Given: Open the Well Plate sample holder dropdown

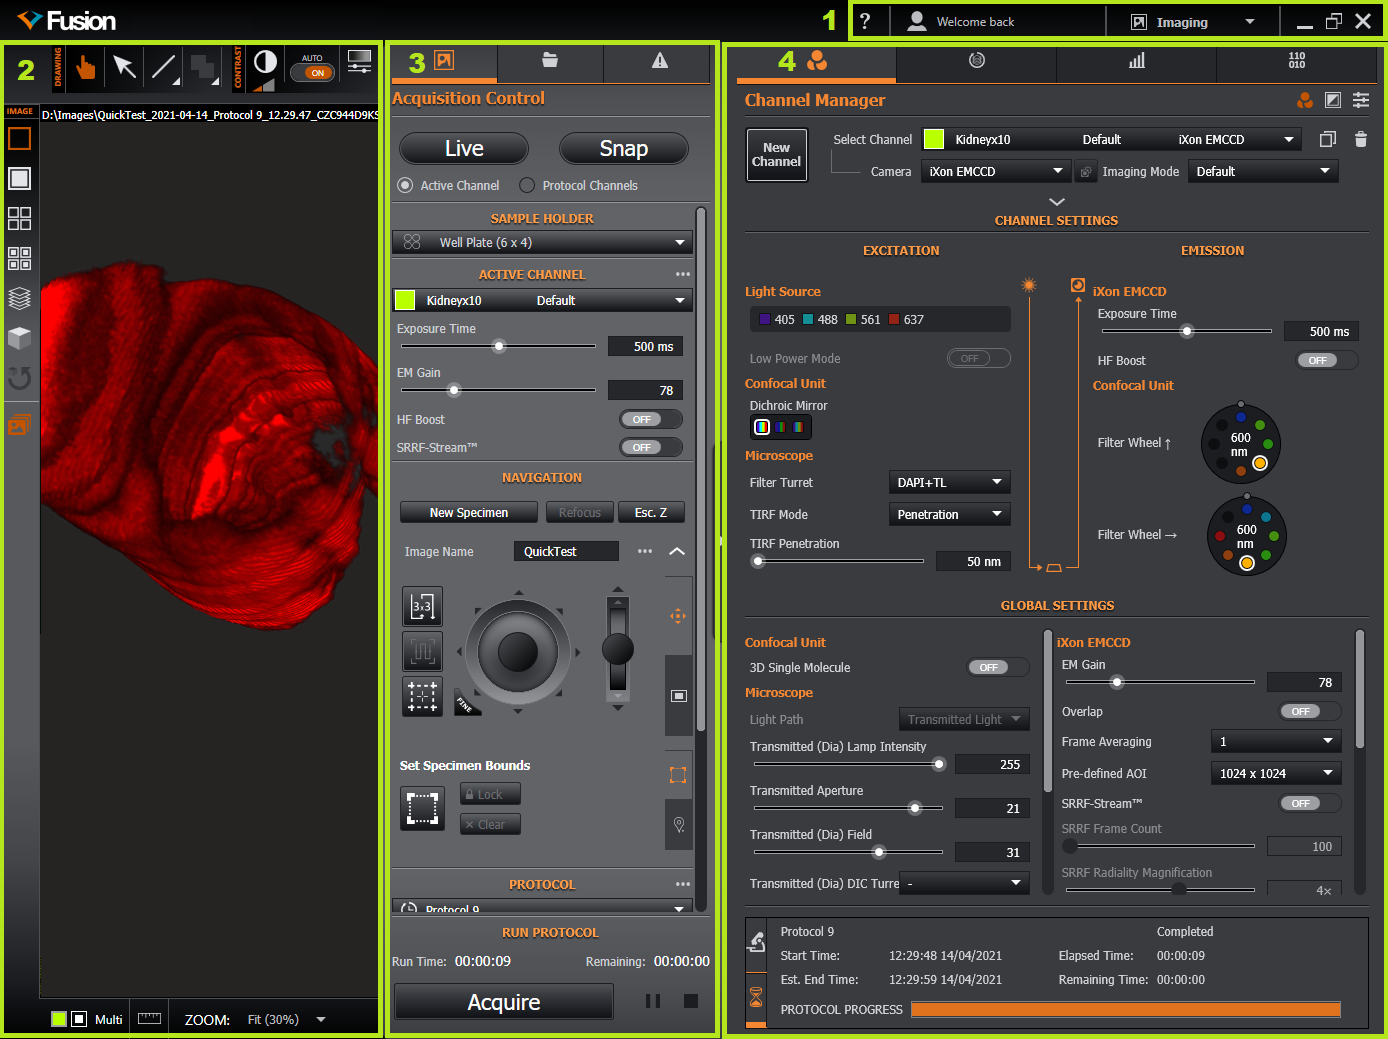Looking at the screenshot, I should coord(541,243).
